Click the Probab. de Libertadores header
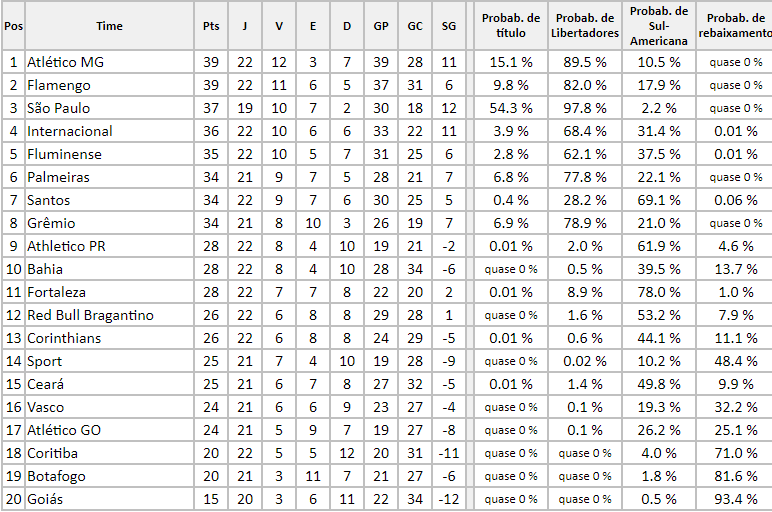Screen dimensions: 772x512 585,26
